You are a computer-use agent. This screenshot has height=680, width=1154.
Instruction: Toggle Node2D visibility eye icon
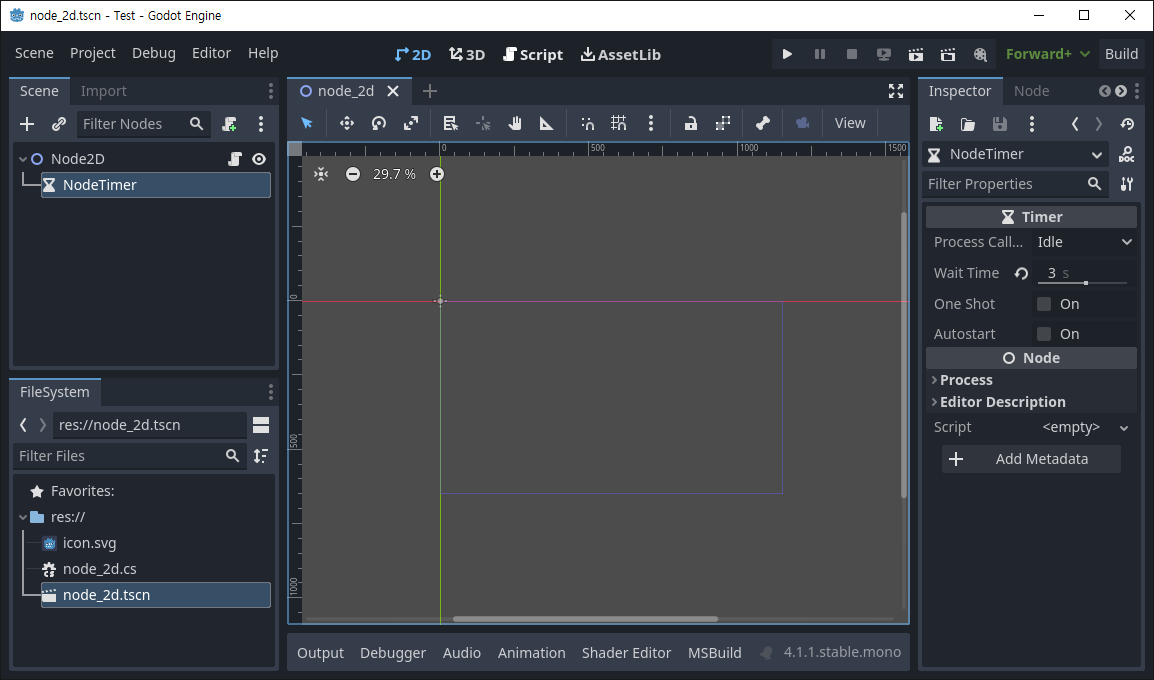pyautogui.click(x=259, y=159)
